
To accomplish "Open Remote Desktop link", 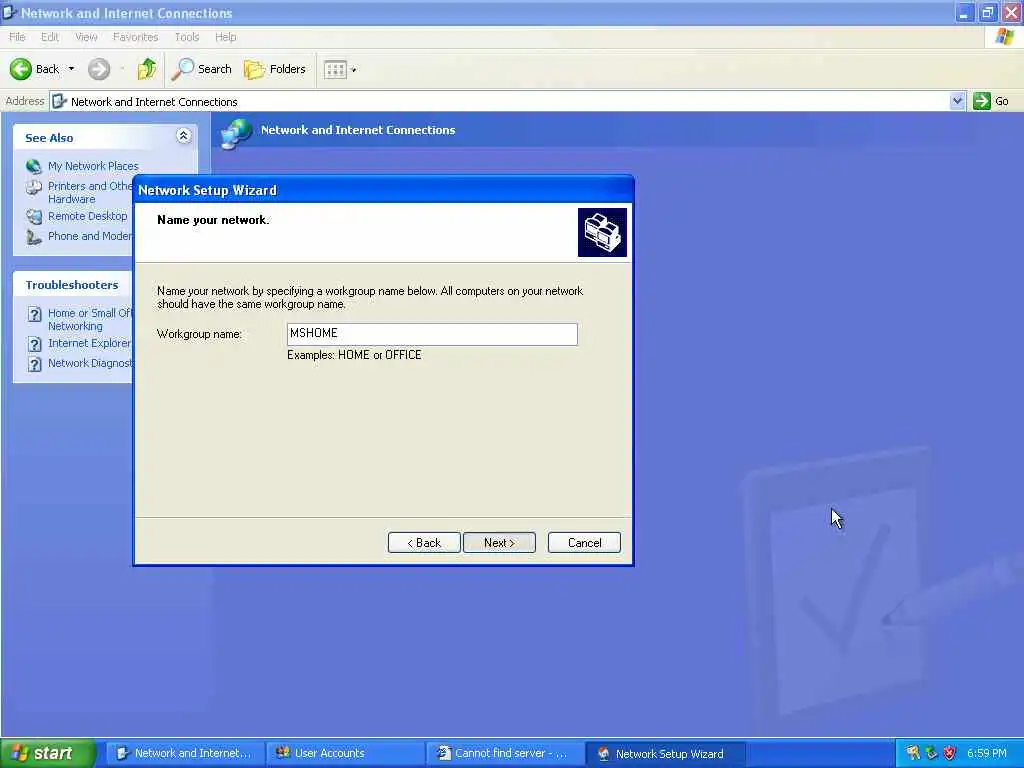I will [x=88, y=216].
